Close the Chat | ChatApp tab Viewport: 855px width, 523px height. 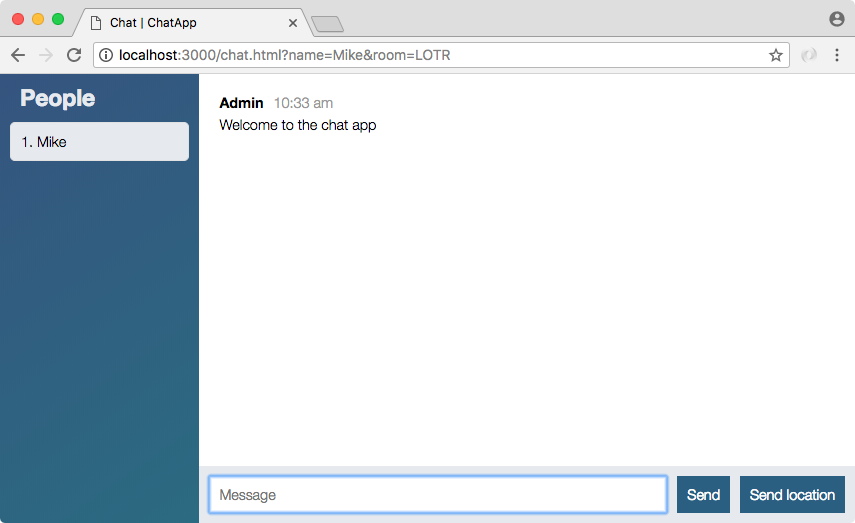click(293, 23)
